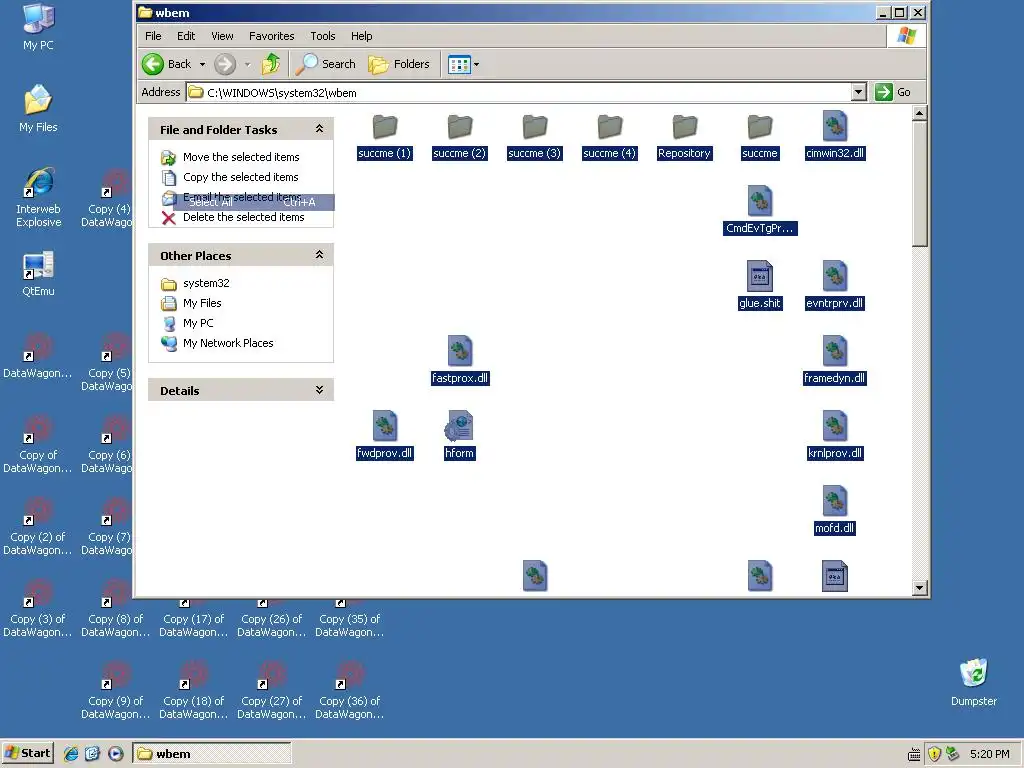This screenshot has height=768, width=1024.
Task: Open Back history dropdown arrow
Action: pyautogui.click(x=202, y=64)
